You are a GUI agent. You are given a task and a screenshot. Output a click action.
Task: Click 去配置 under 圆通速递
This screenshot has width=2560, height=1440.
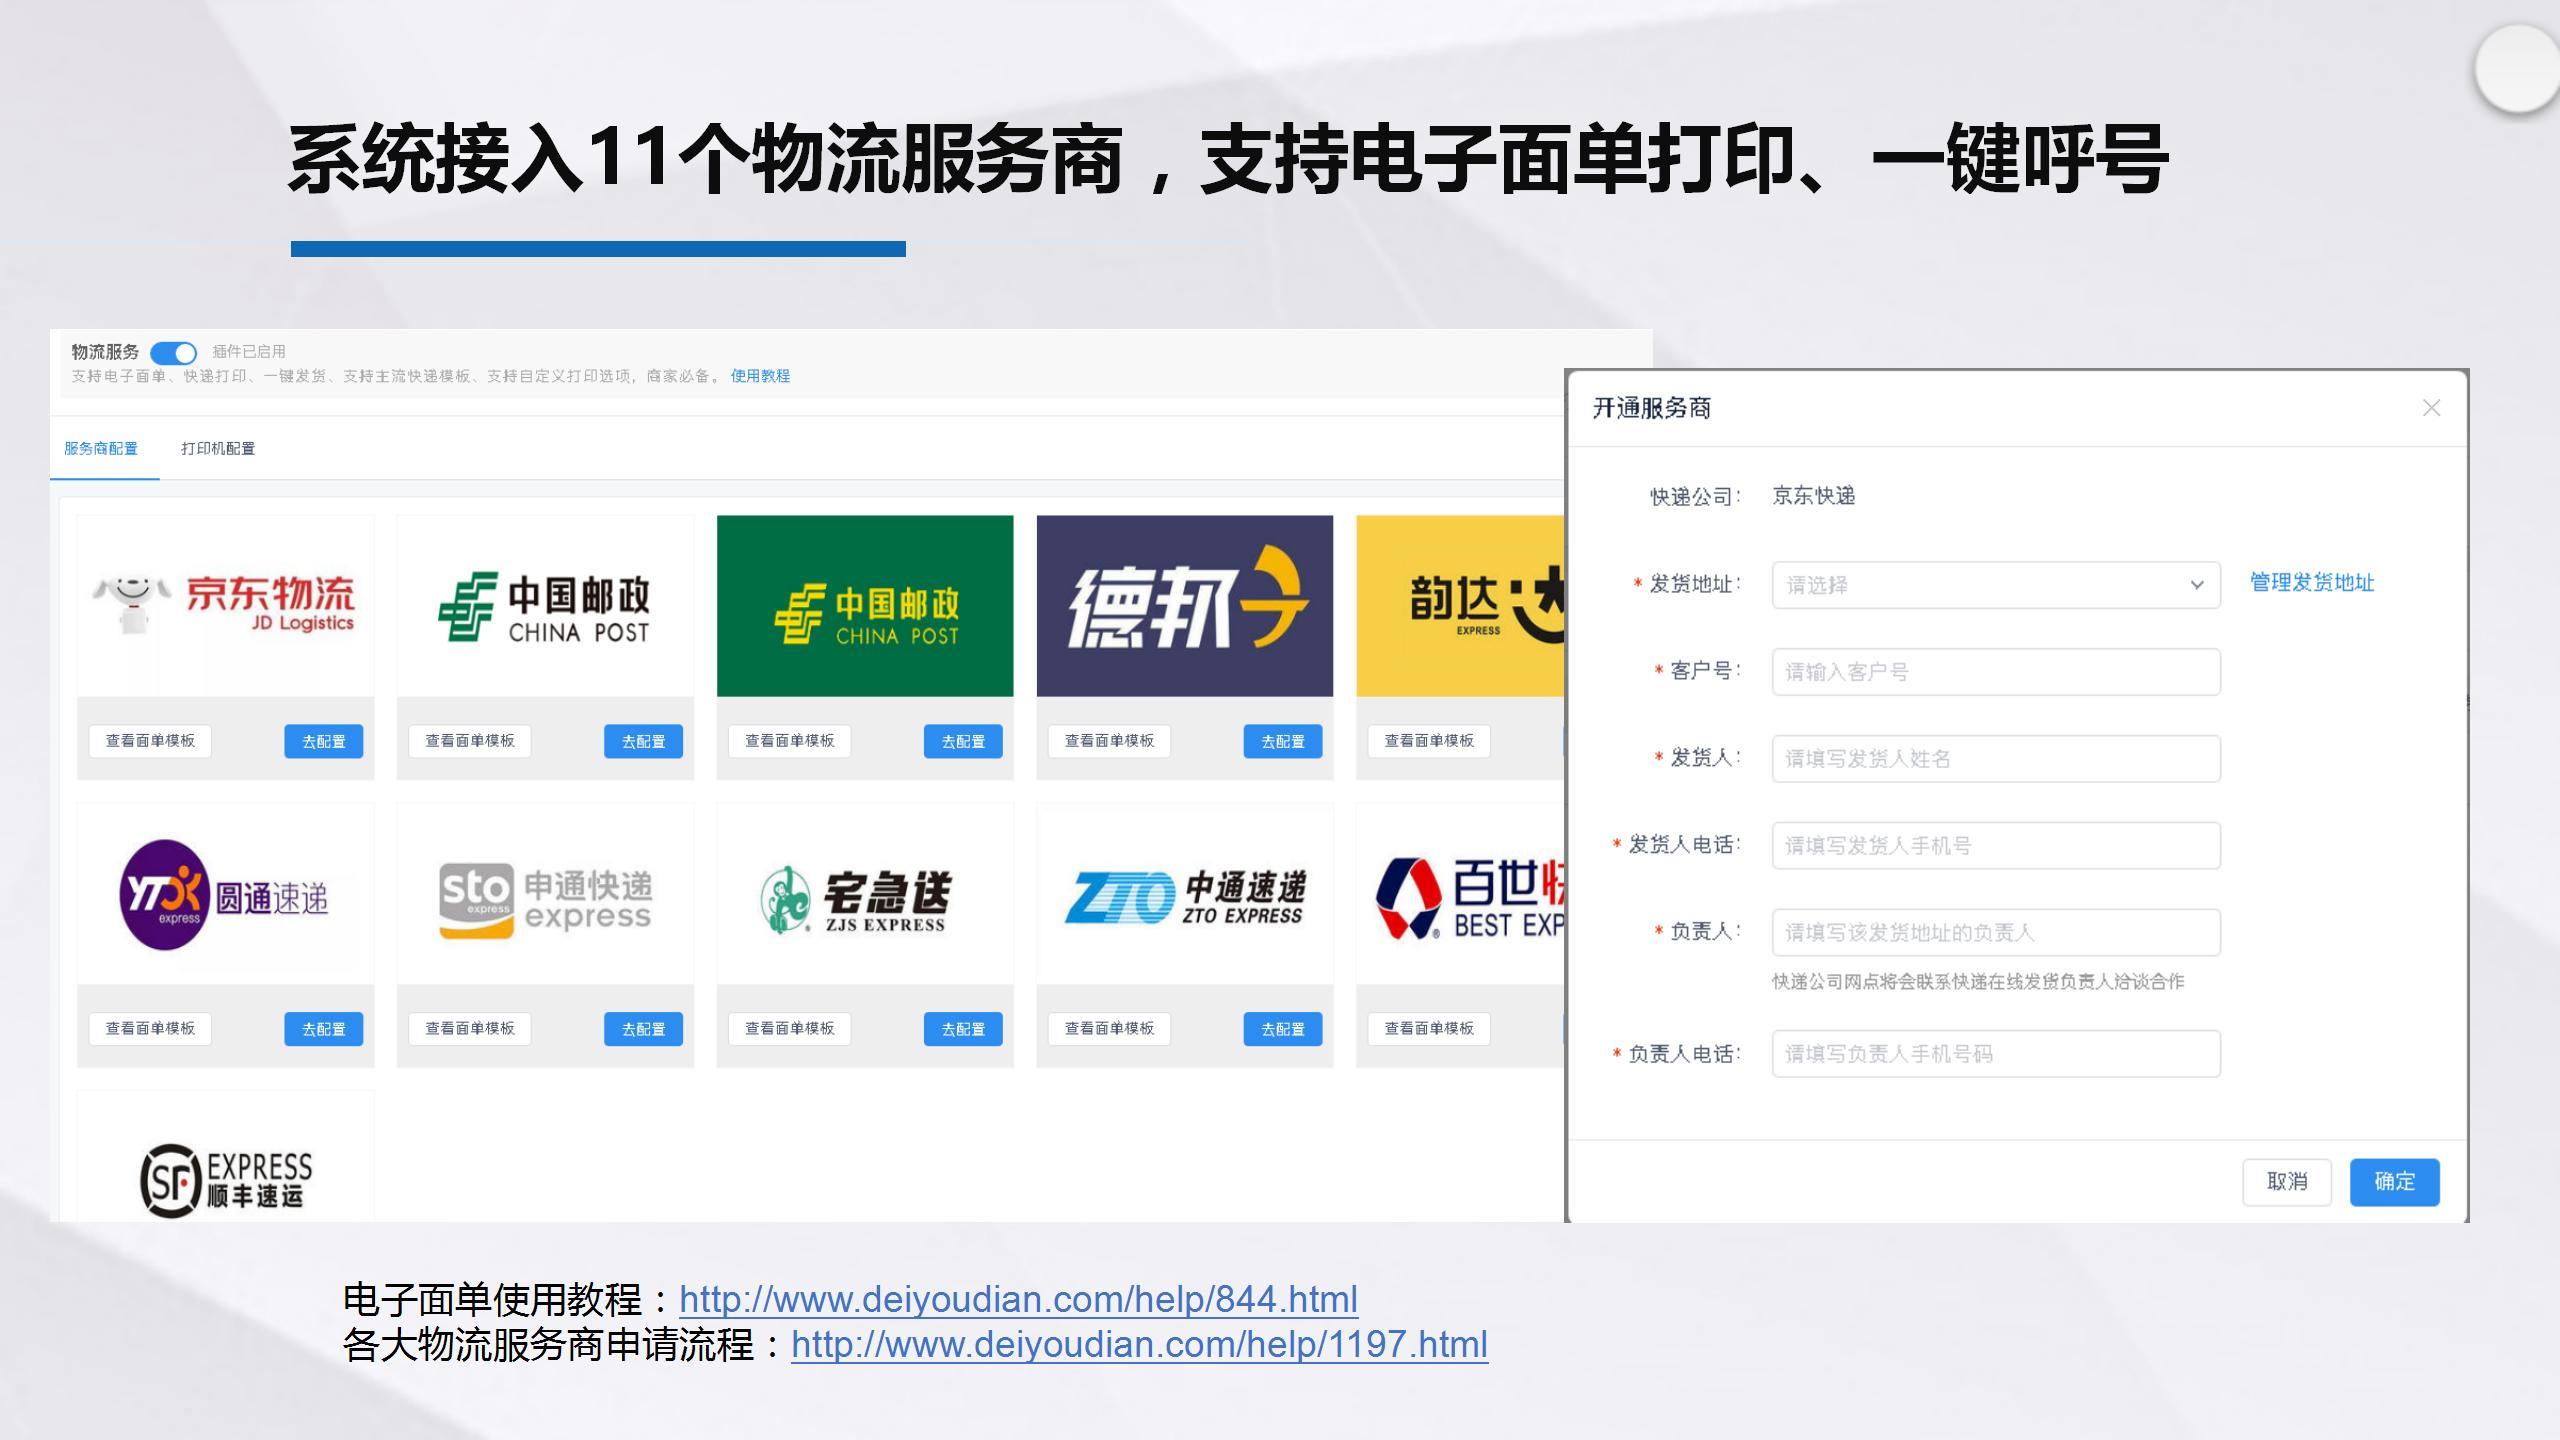coord(323,1029)
